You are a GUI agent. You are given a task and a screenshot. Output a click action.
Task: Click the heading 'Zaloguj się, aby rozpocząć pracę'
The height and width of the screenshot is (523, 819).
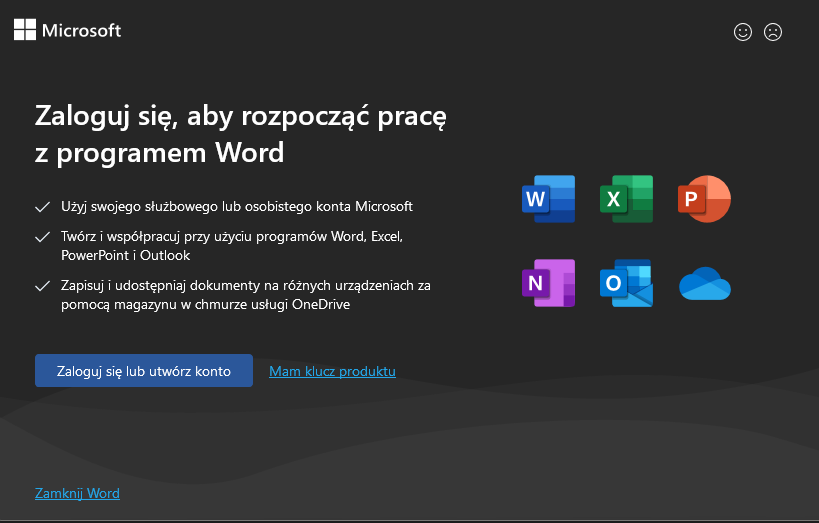click(241, 116)
